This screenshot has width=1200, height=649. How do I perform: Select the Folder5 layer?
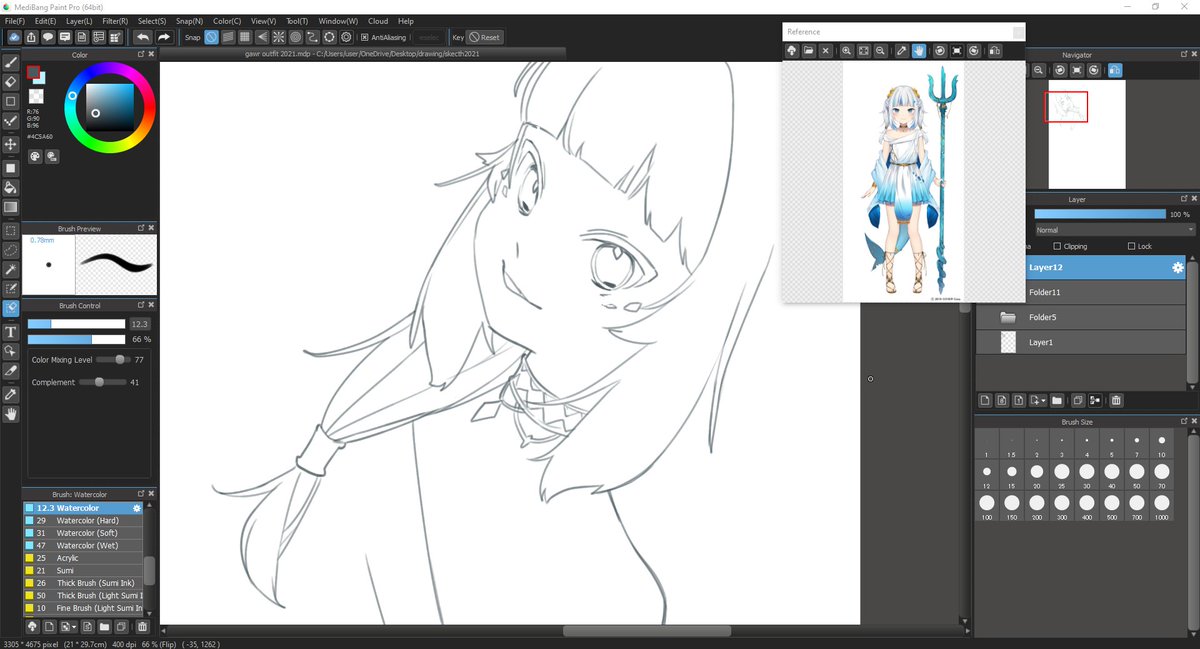[1081, 317]
